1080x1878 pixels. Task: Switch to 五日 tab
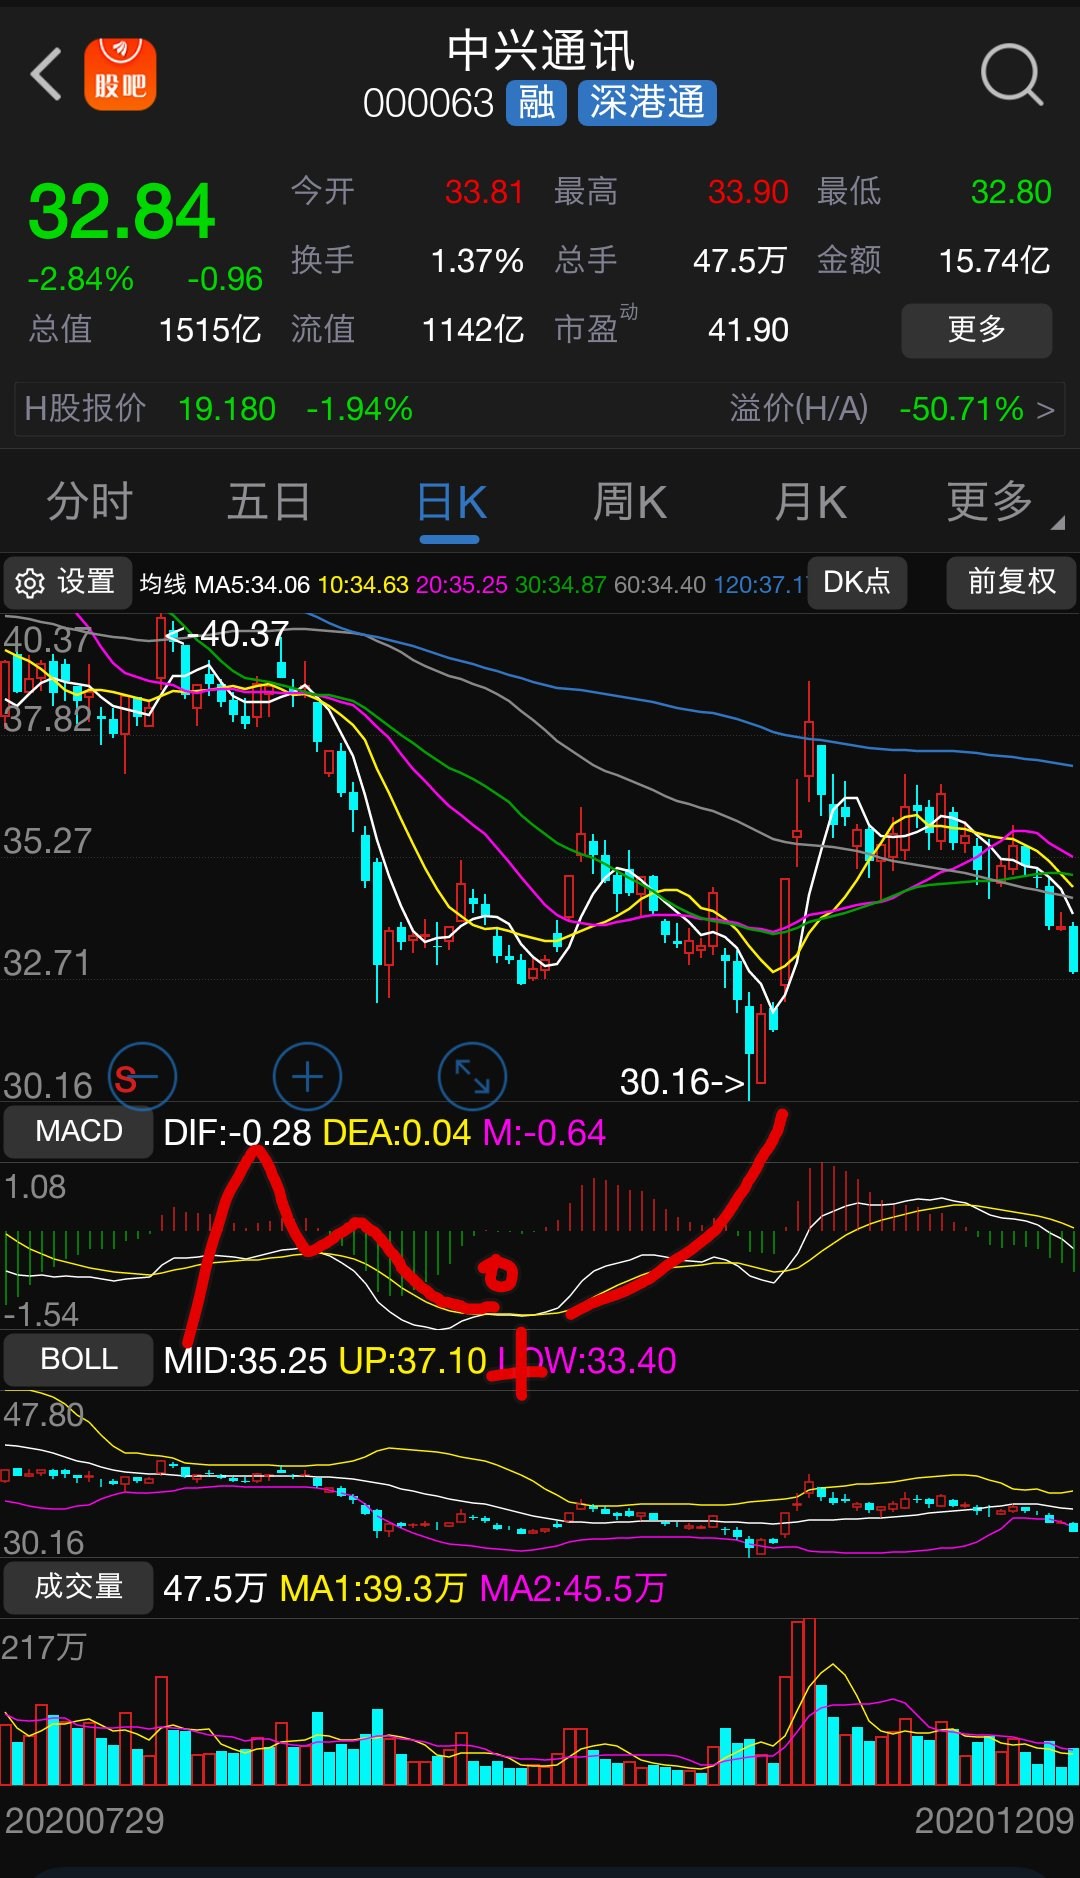tap(269, 501)
